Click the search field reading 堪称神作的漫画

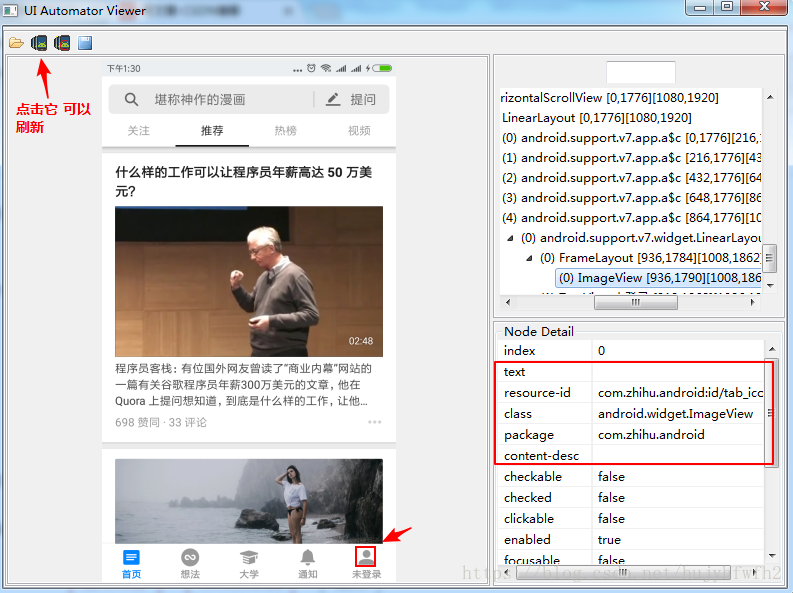pos(200,100)
